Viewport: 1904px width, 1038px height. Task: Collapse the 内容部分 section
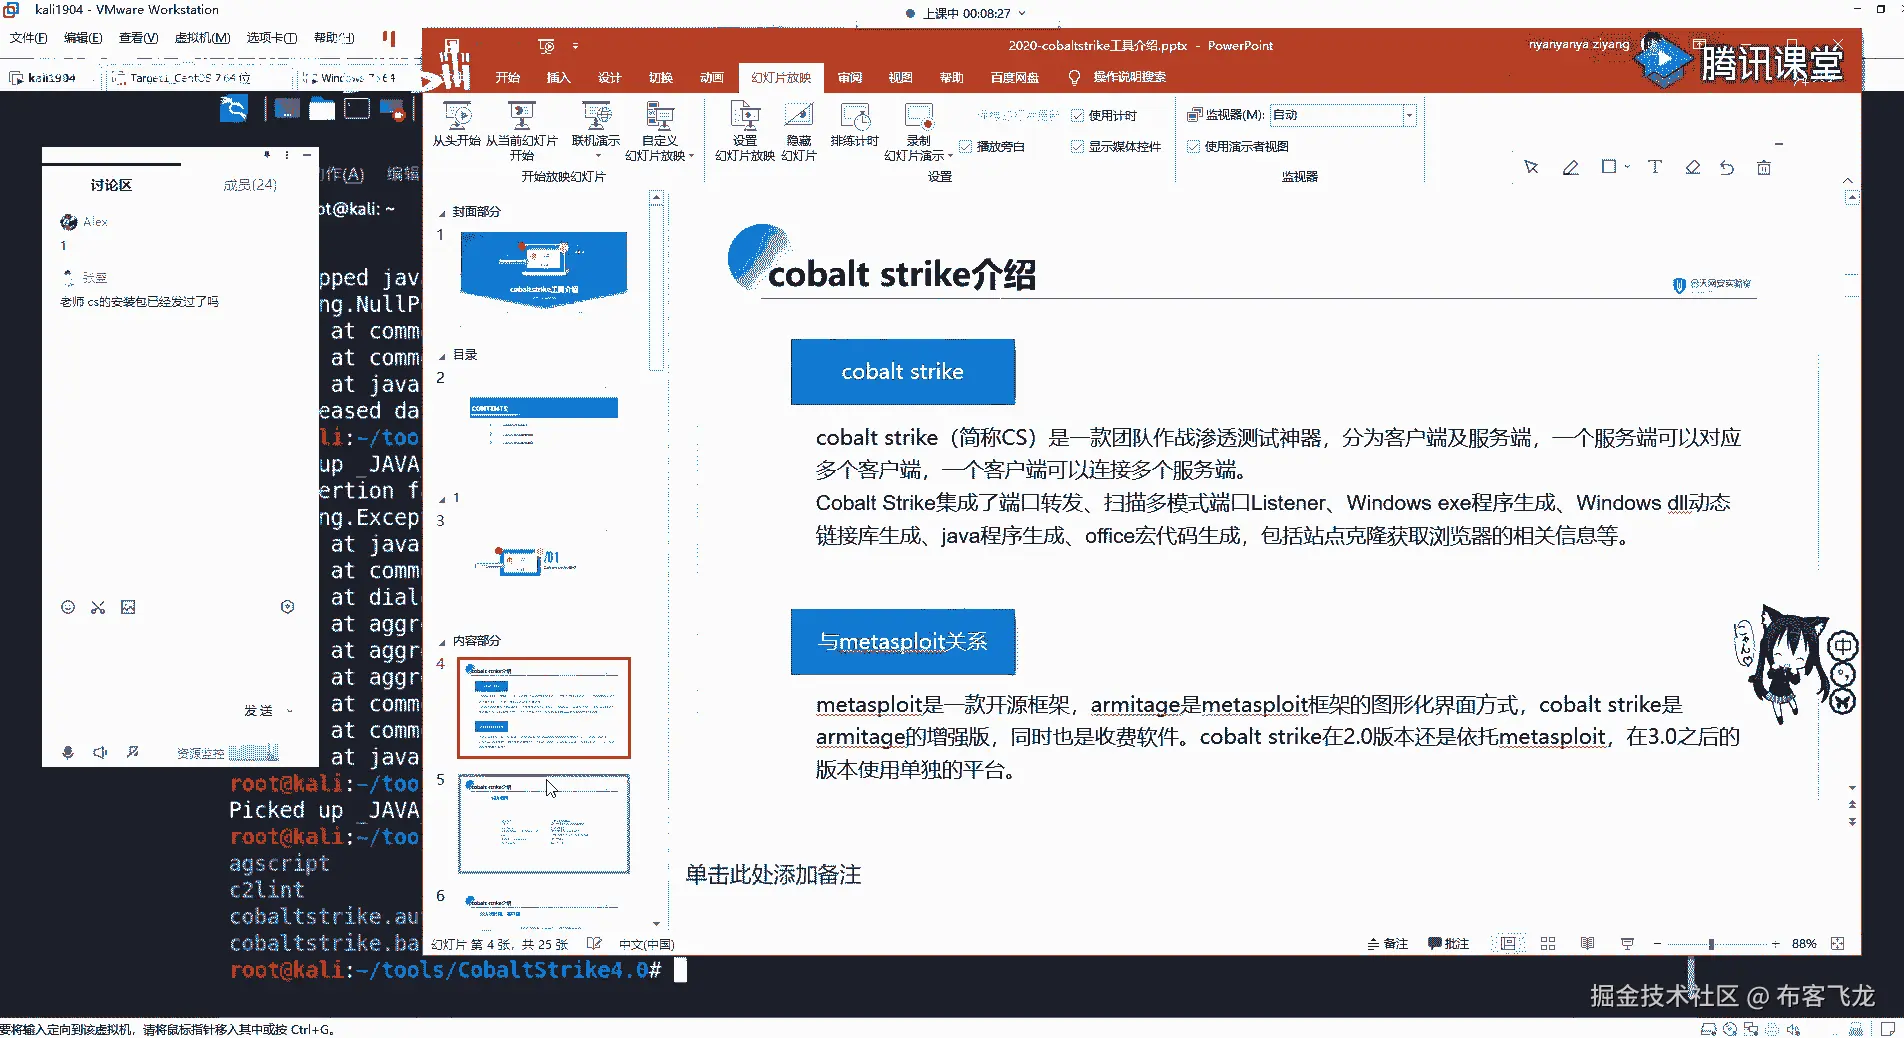[442, 642]
